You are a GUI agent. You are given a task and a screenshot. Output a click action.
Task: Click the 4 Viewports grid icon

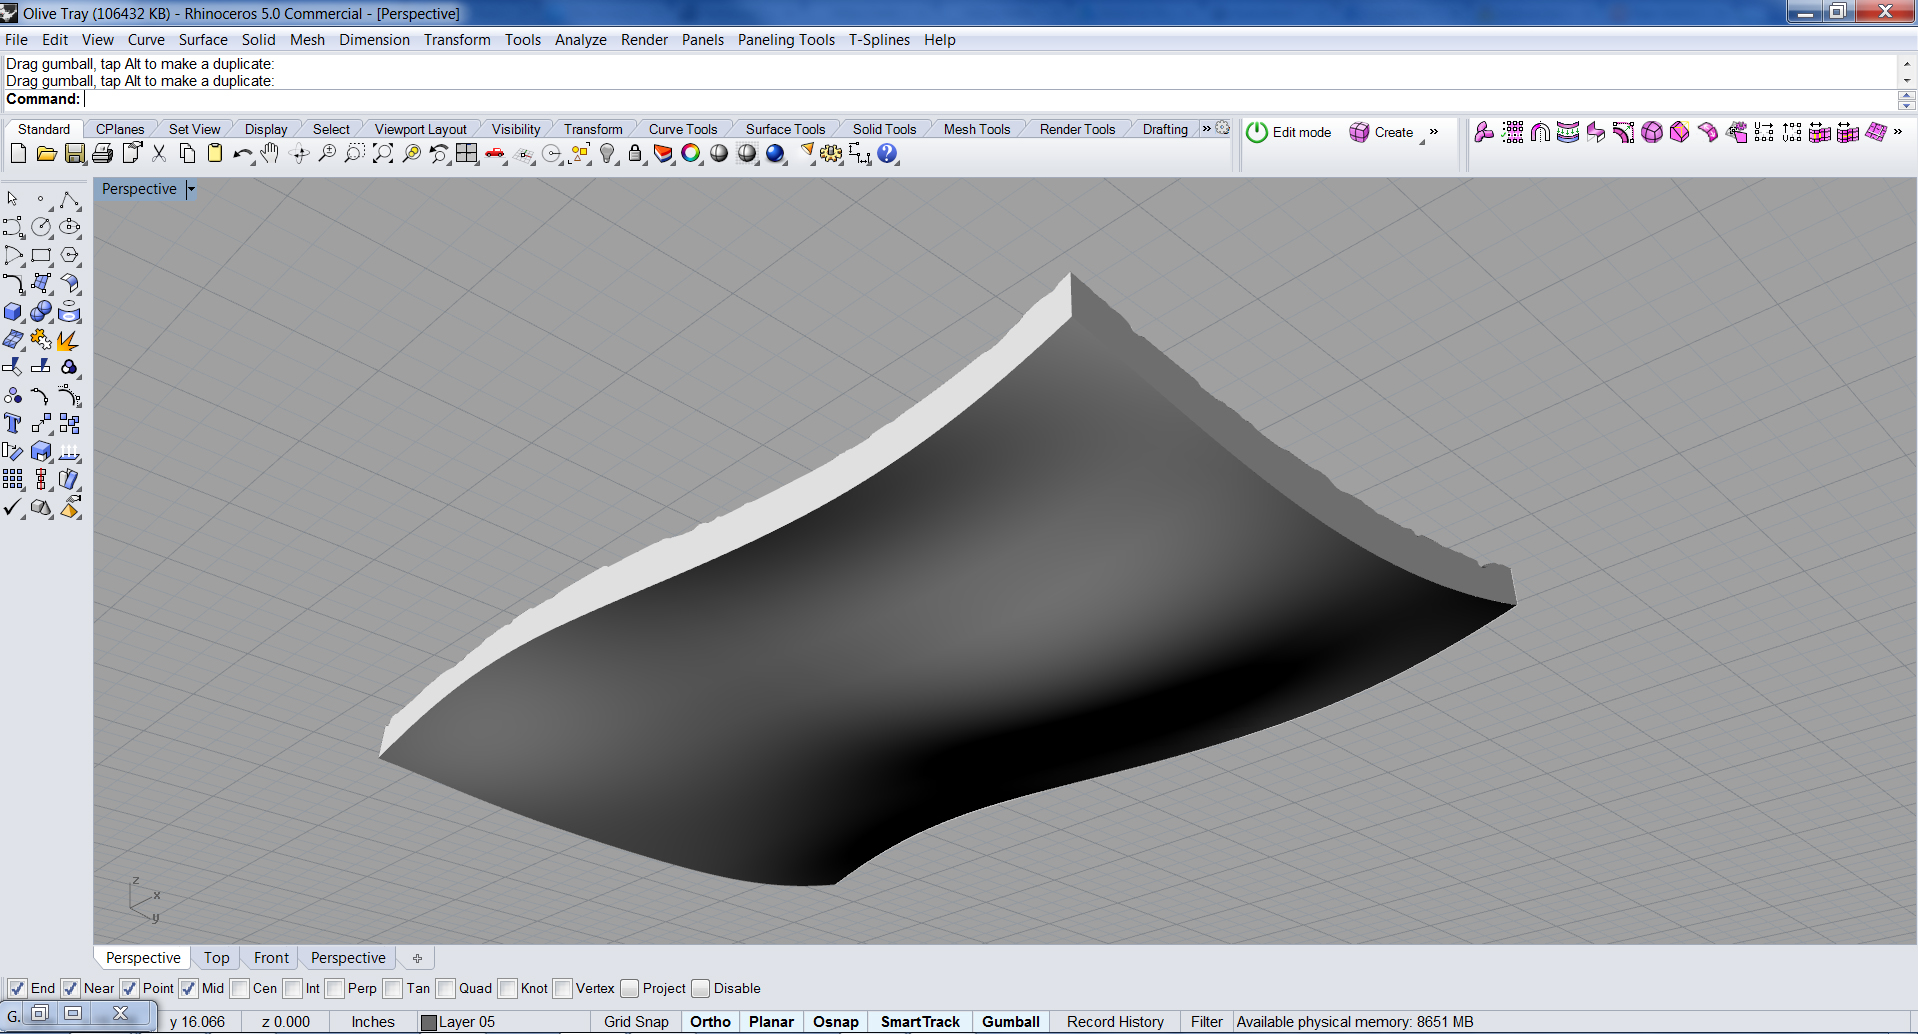coord(467,154)
